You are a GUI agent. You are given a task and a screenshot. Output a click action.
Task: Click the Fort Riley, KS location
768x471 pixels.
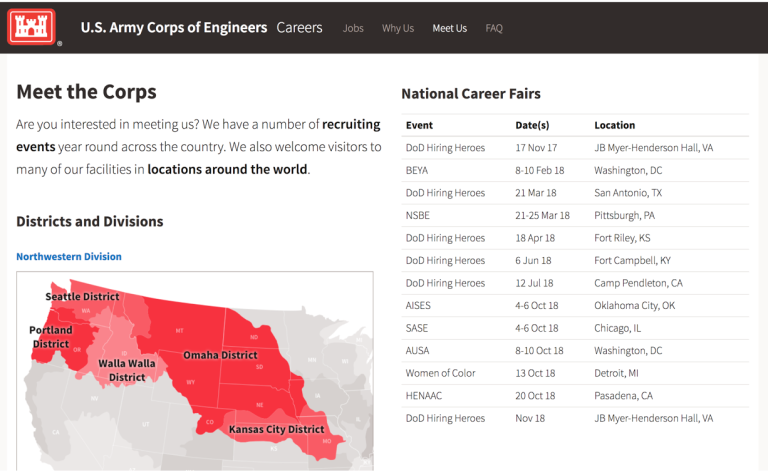point(622,238)
